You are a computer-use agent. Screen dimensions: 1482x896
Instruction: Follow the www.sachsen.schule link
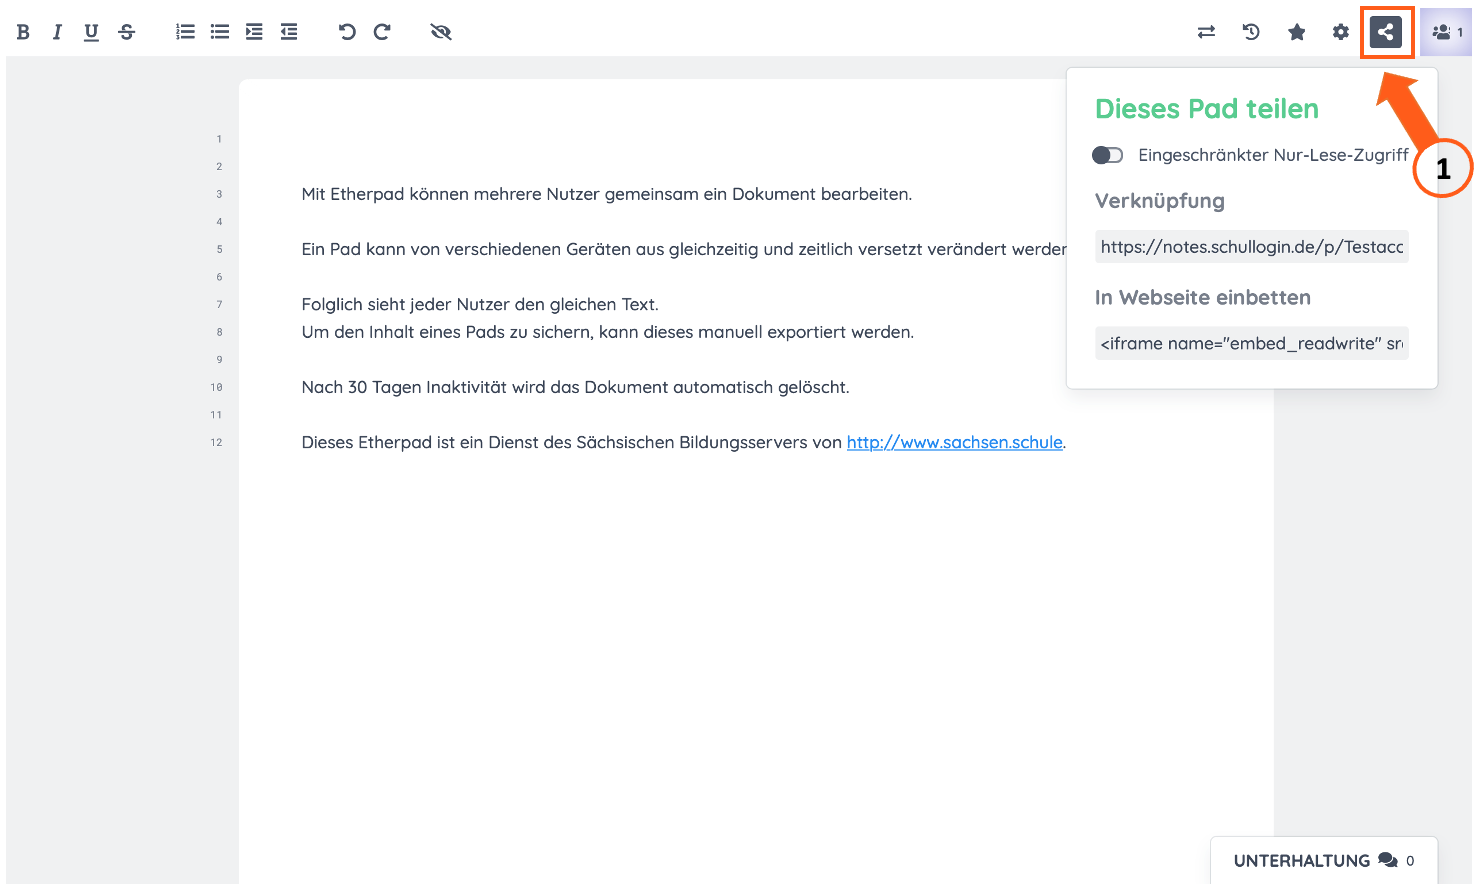pyautogui.click(x=954, y=442)
